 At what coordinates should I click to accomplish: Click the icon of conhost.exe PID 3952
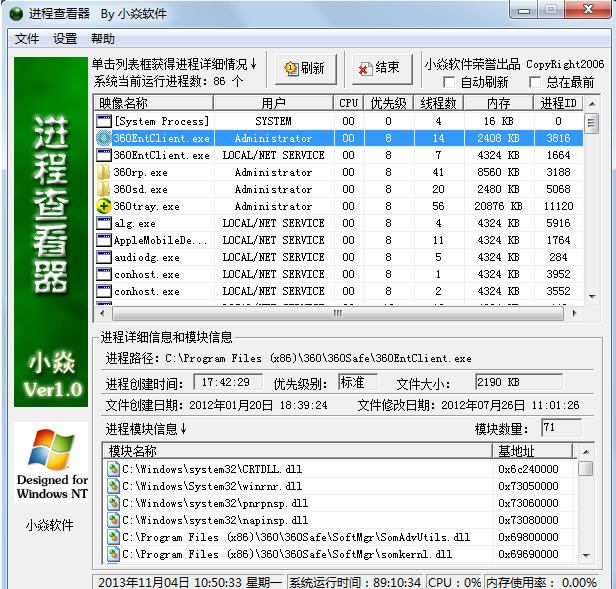pos(104,274)
